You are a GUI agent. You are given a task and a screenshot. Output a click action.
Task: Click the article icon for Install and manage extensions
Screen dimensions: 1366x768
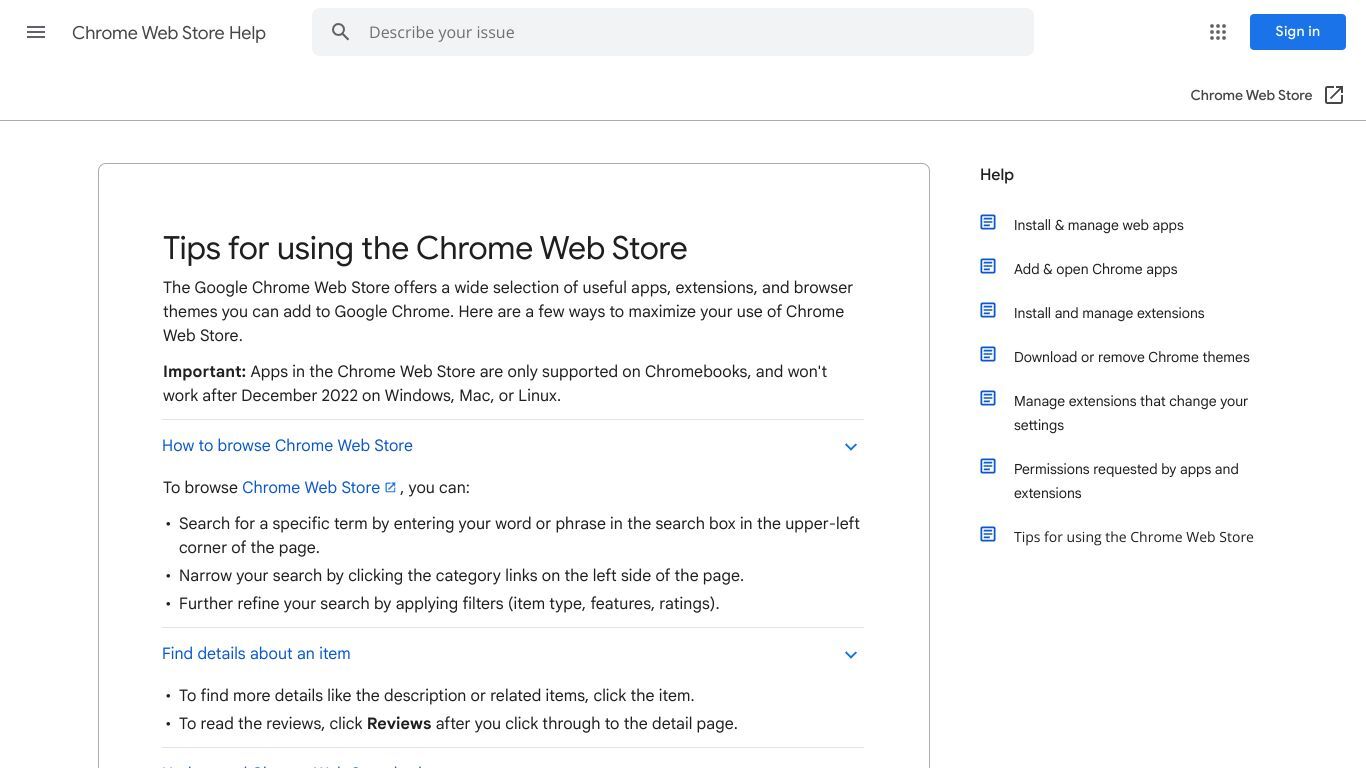click(988, 311)
